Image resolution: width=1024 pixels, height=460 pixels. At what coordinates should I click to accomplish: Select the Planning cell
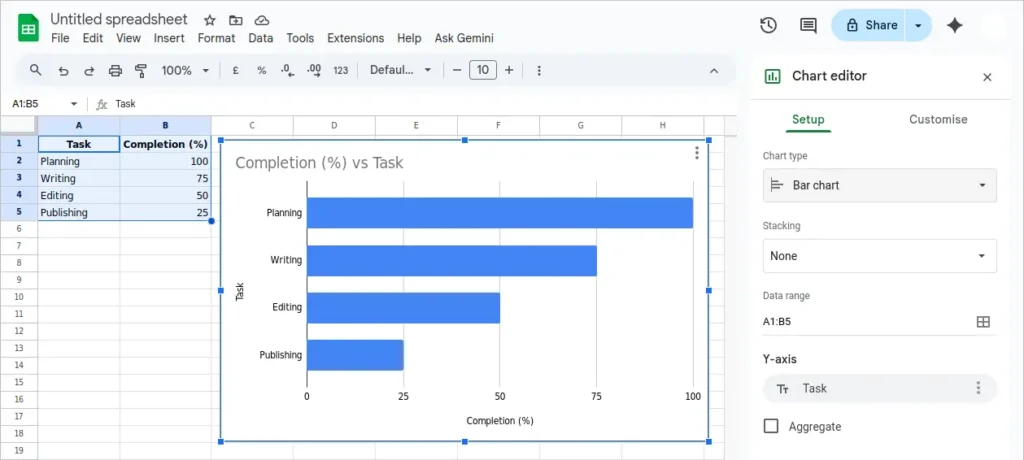(79, 161)
